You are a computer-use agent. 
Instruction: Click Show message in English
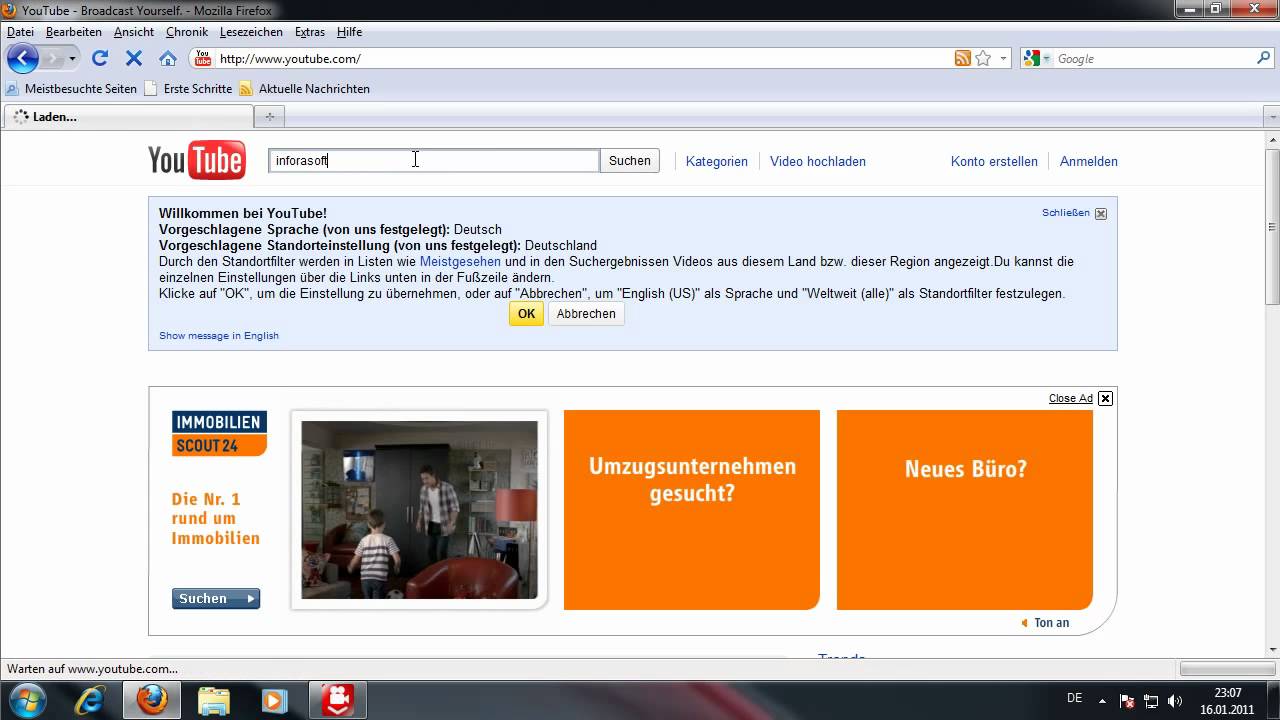(x=219, y=335)
